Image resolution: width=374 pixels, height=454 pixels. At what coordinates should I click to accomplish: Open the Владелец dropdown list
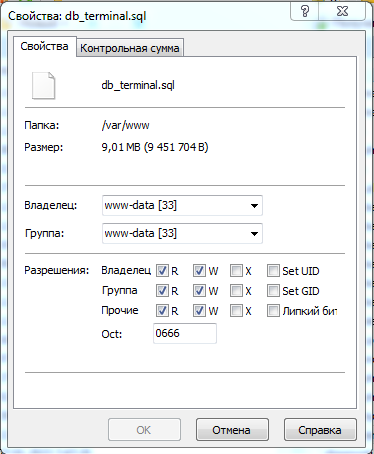coord(182,205)
